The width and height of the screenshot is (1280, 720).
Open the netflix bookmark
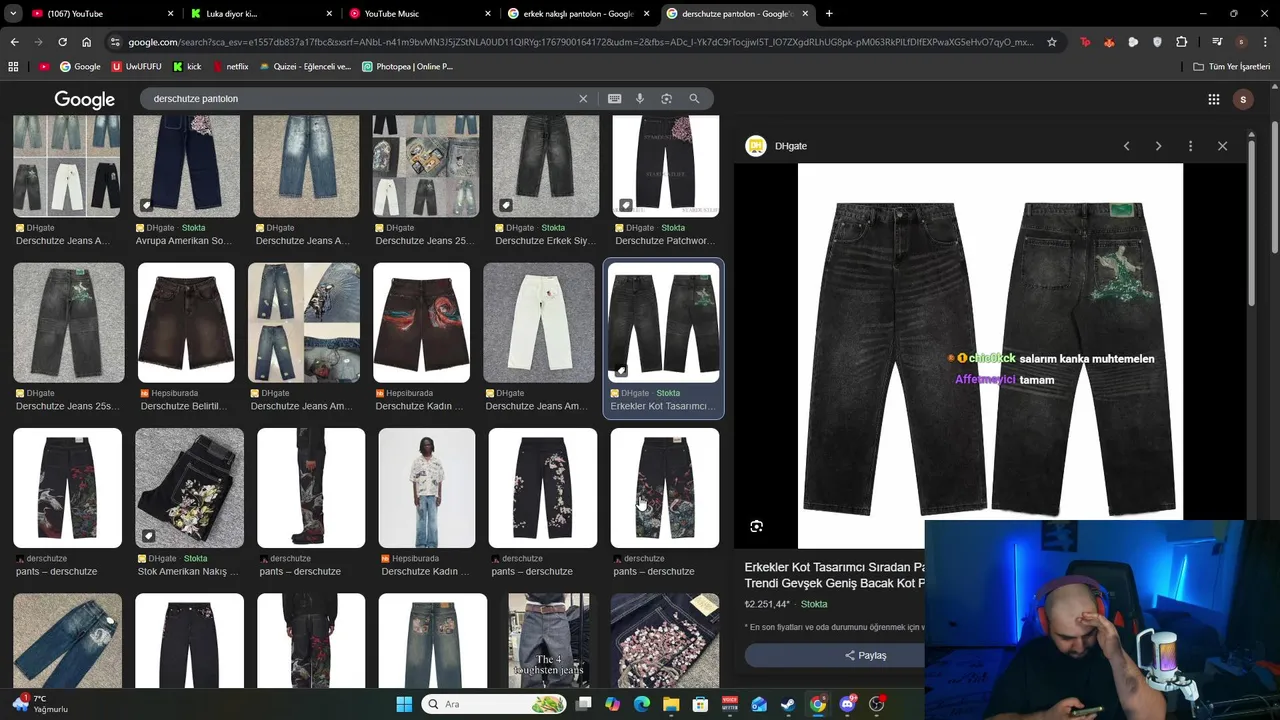click(x=230, y=67)
